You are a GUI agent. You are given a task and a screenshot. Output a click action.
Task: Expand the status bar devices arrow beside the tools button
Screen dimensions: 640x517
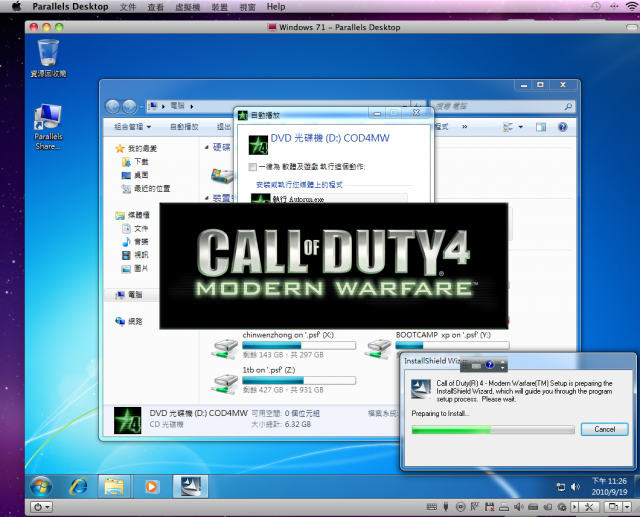(575, 507)
